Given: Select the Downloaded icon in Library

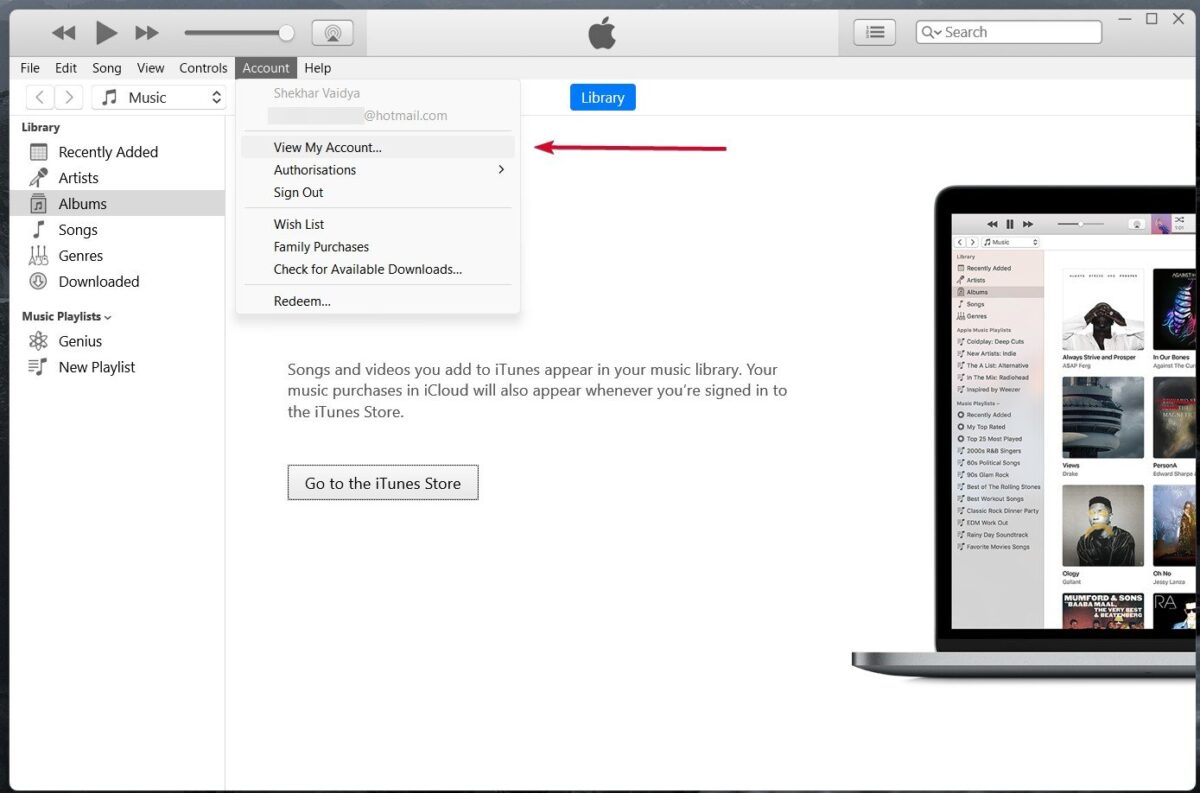Looking at the screenshot, I should pyautogui.click(x=38, y=281).
